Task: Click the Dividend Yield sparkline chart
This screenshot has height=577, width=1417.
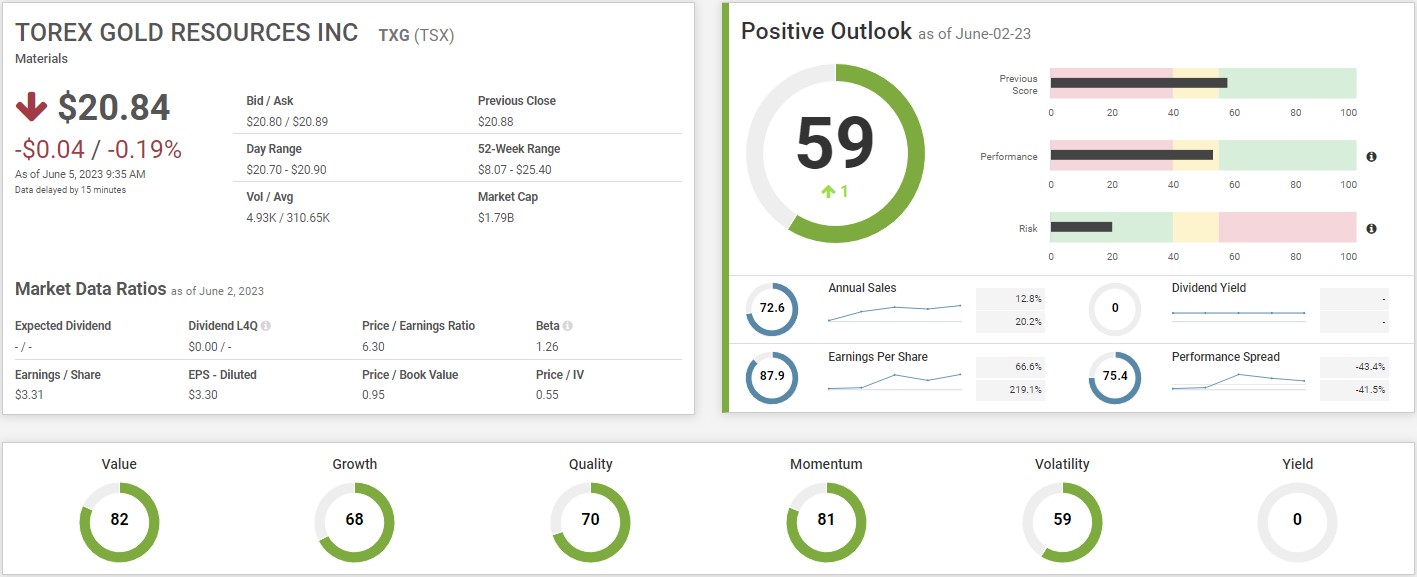Action: click(1239, 313)
